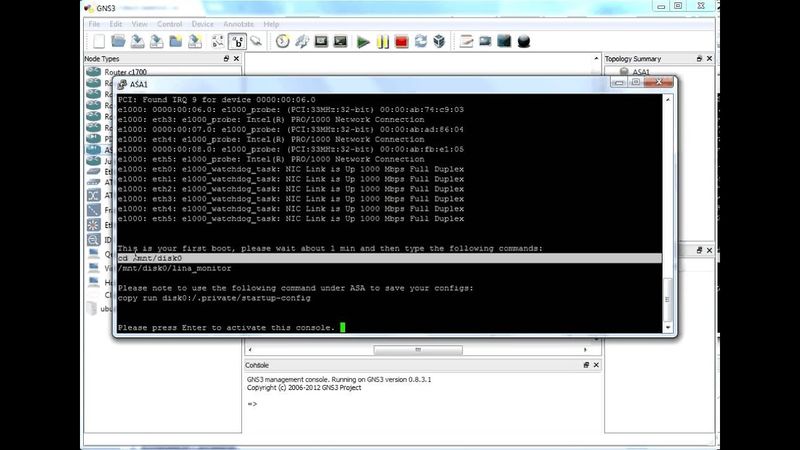Start all devices with green play button
The image size is (800, 450).
click(x=363, y=41)
